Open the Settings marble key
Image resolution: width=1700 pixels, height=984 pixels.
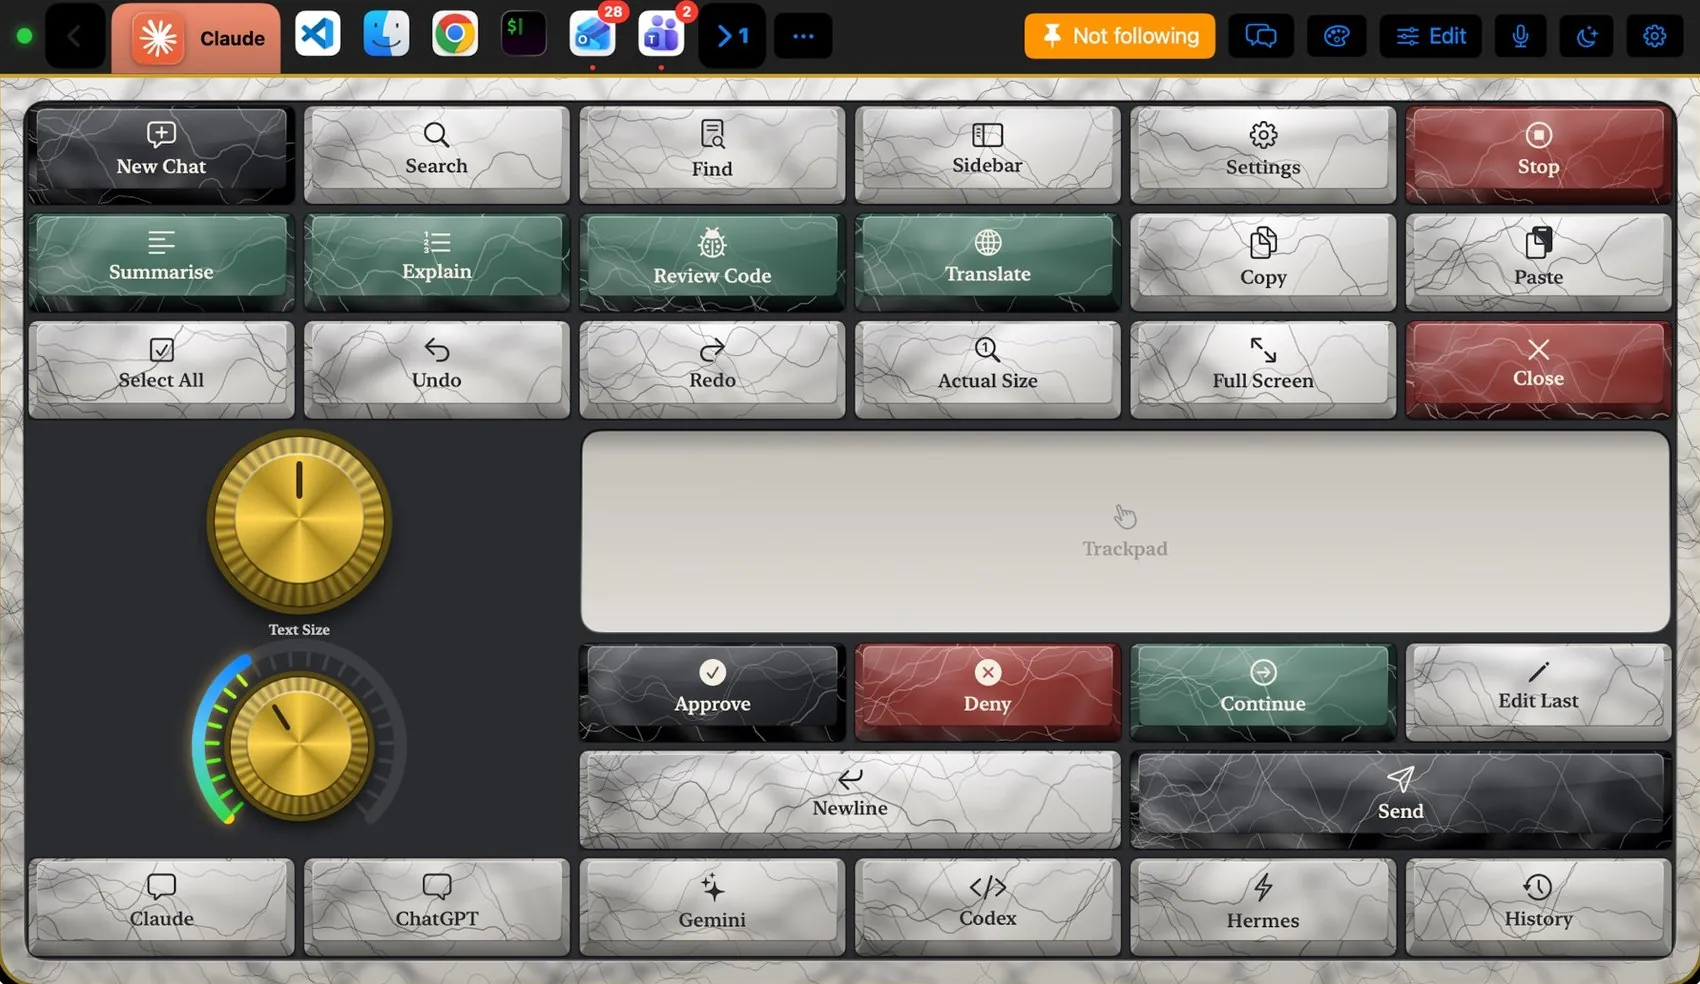click(1263, 154)
